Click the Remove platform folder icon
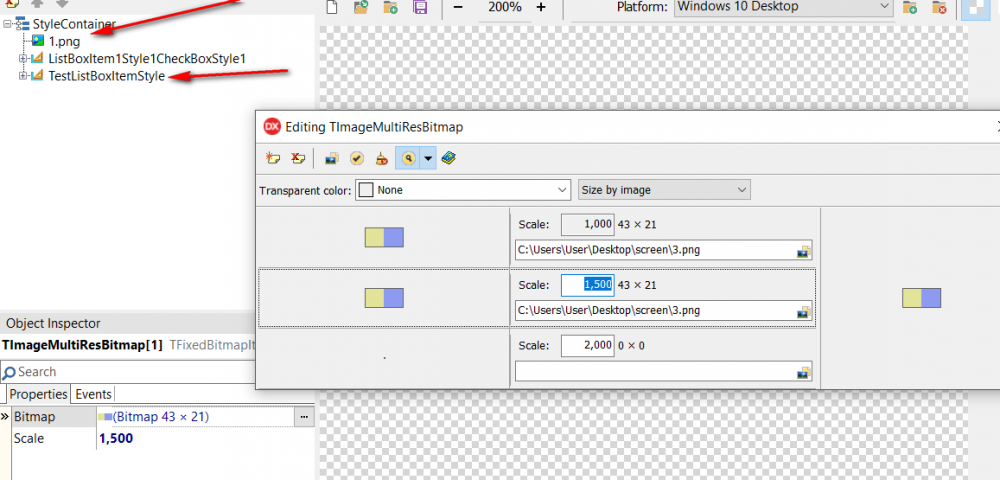The width and height of the screenshot is (1000, 480). point(939,8)
